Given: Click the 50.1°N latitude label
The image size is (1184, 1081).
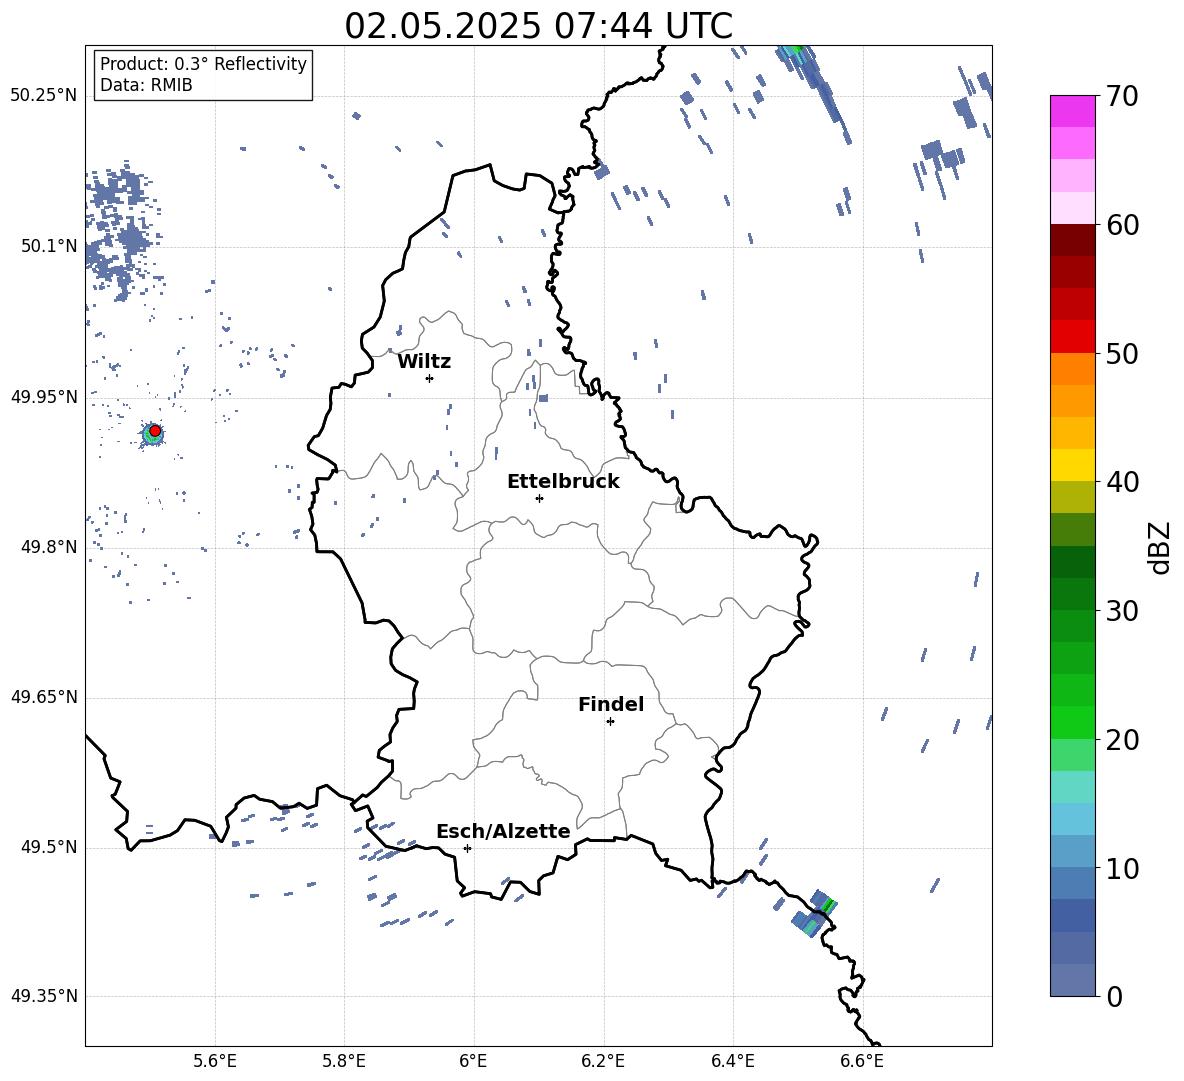Looking at the screenshot, I should (49, 246).
